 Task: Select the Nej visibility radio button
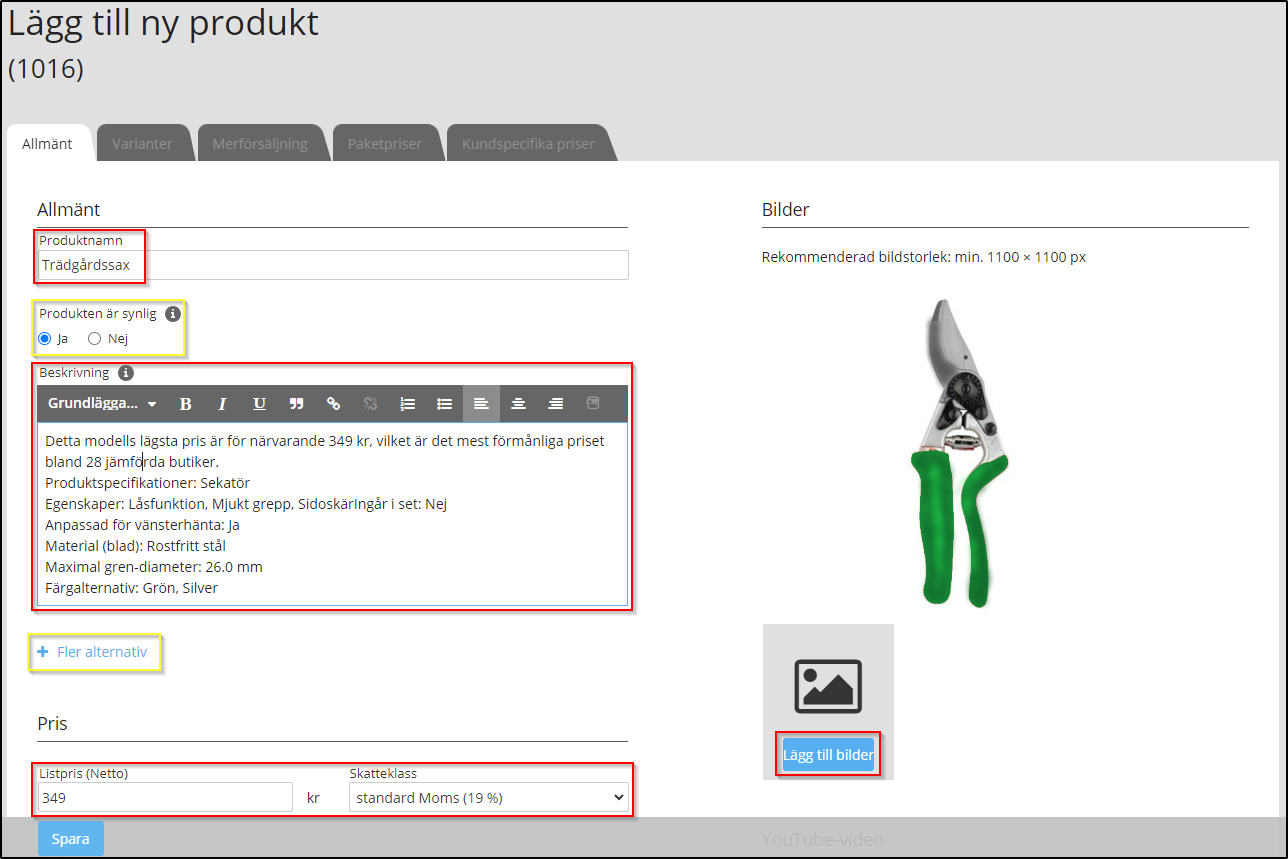coord(95,339)
